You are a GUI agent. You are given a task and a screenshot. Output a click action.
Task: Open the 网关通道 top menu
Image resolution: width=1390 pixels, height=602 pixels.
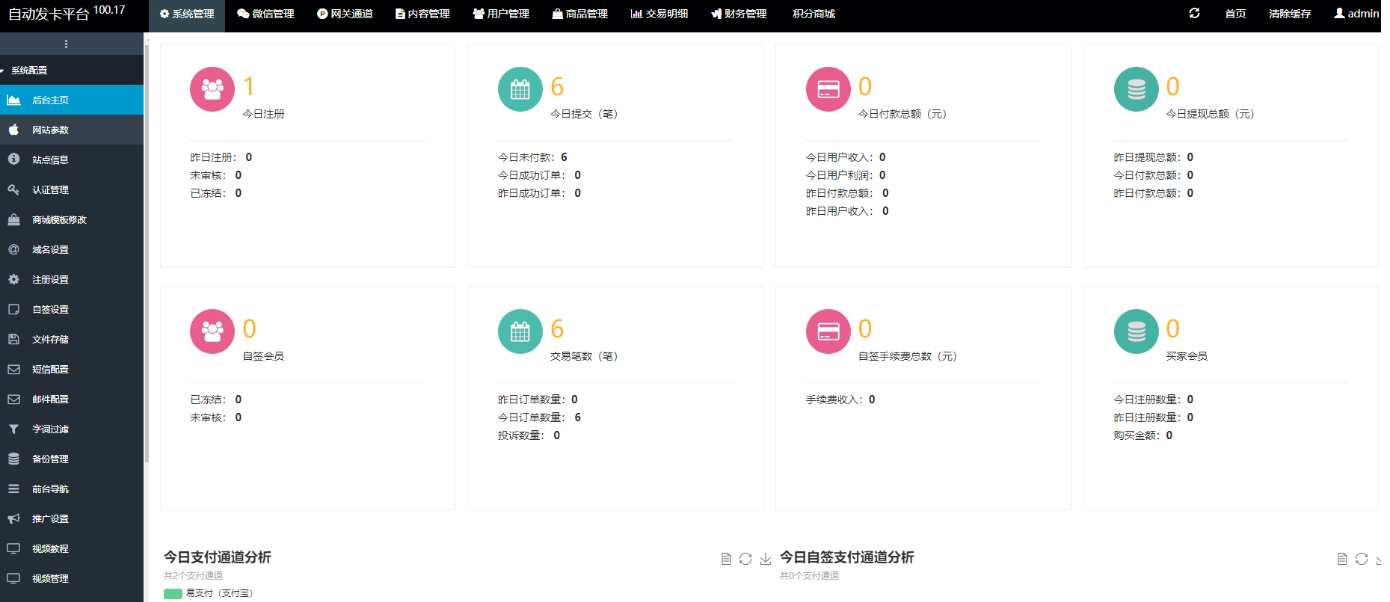click(x=345, y=15)
